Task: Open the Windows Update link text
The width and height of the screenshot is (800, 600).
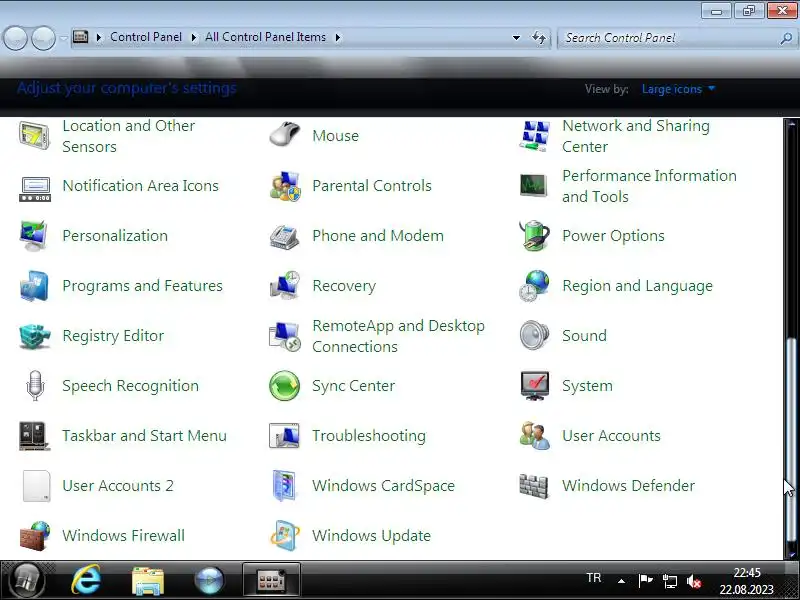Action: click(371, 536)
